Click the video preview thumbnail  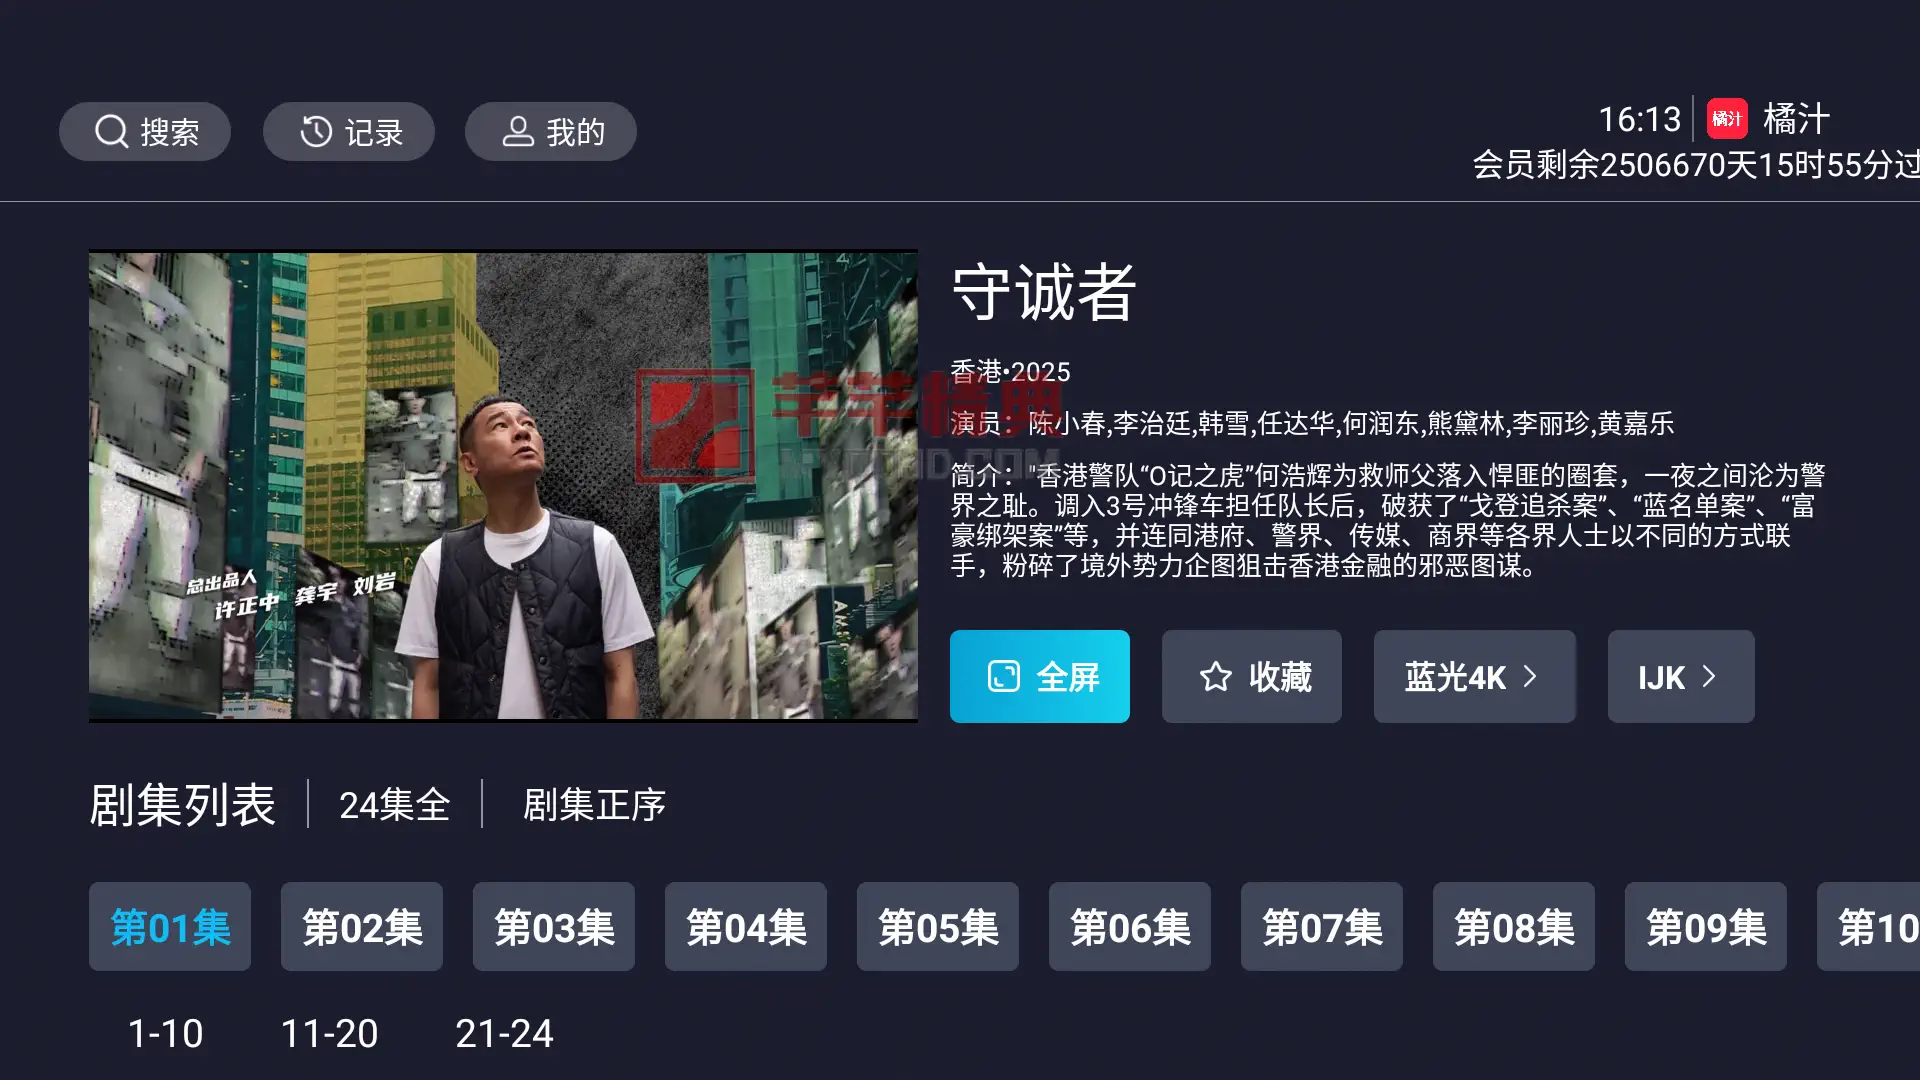[503, 485]
